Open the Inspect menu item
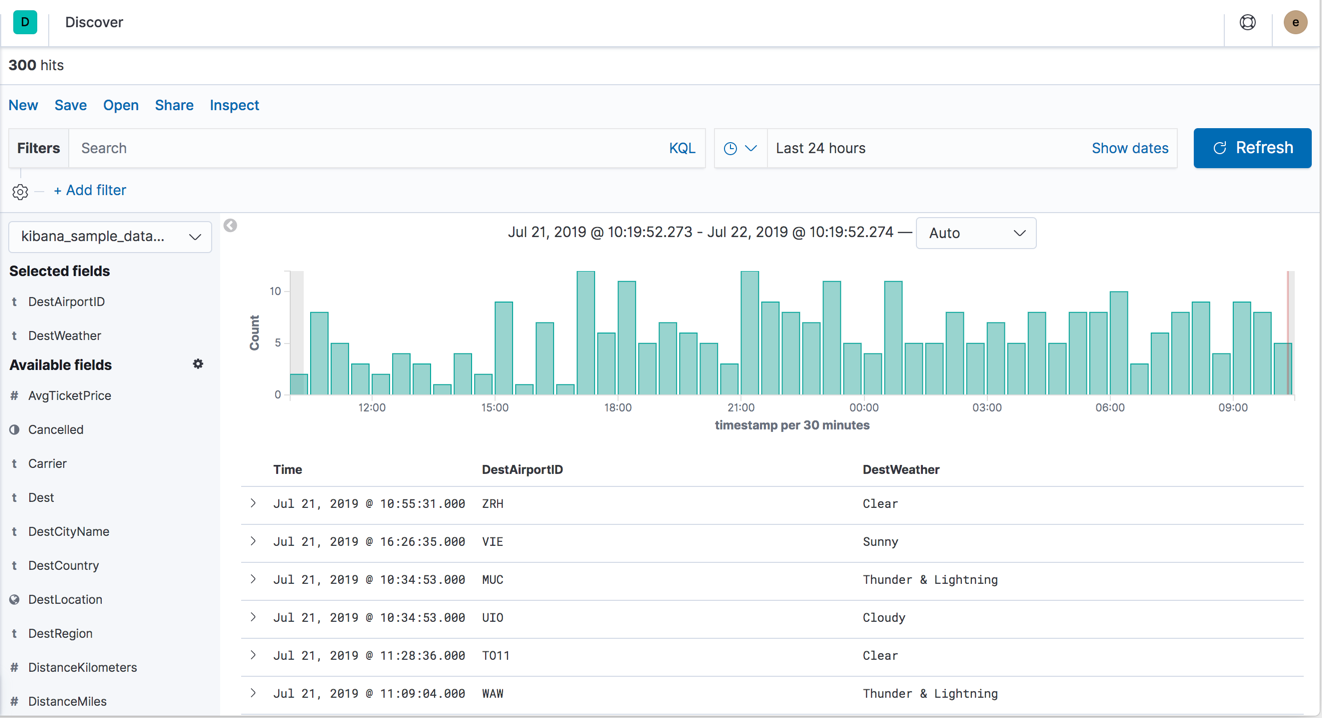The width and height of the screenshot is (1322, 718). pos(234,105)
